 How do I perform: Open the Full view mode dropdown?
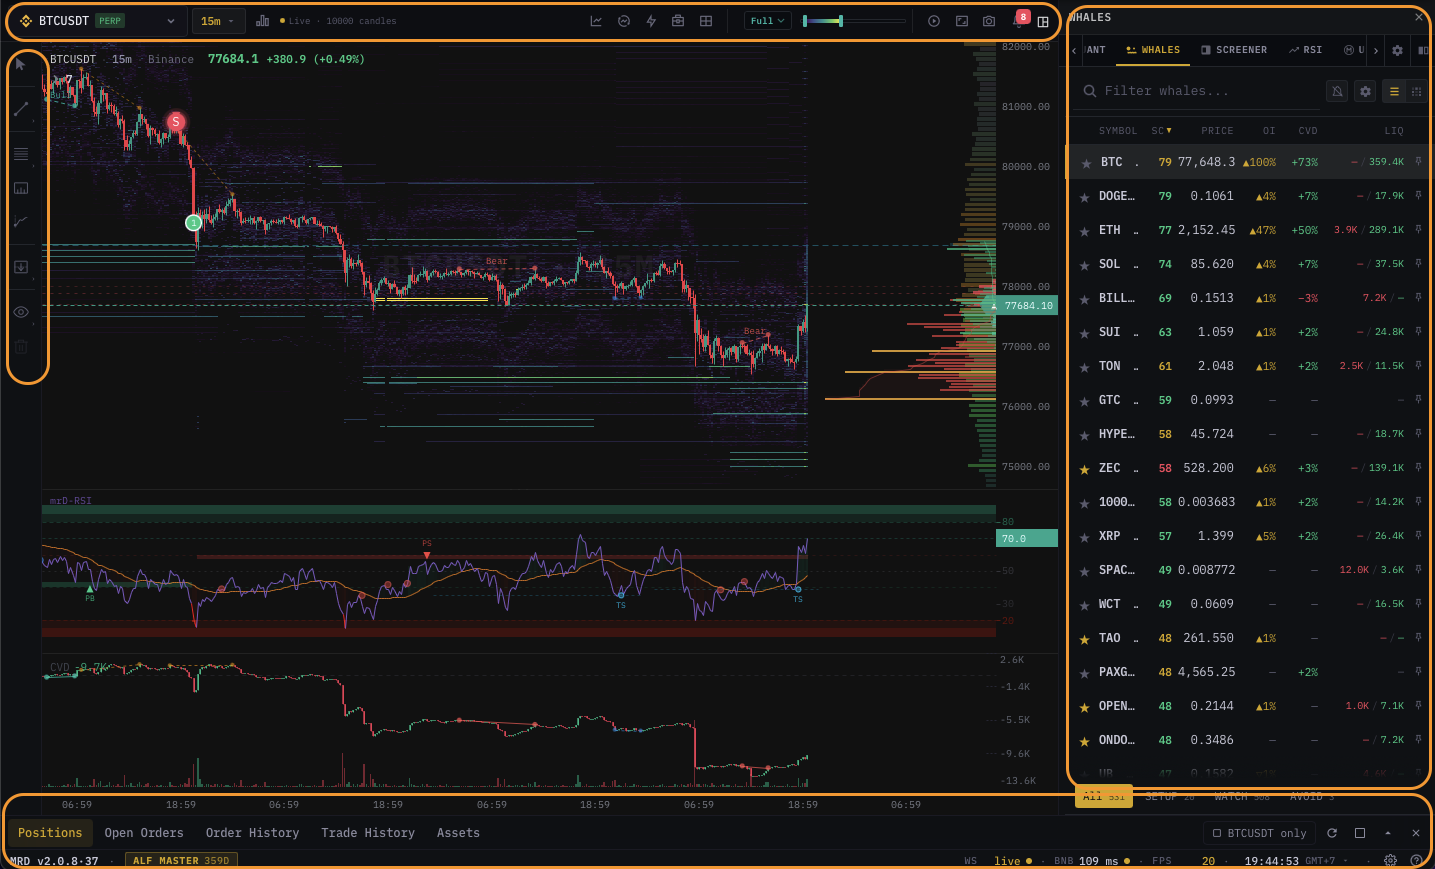[x=768, y=21]
